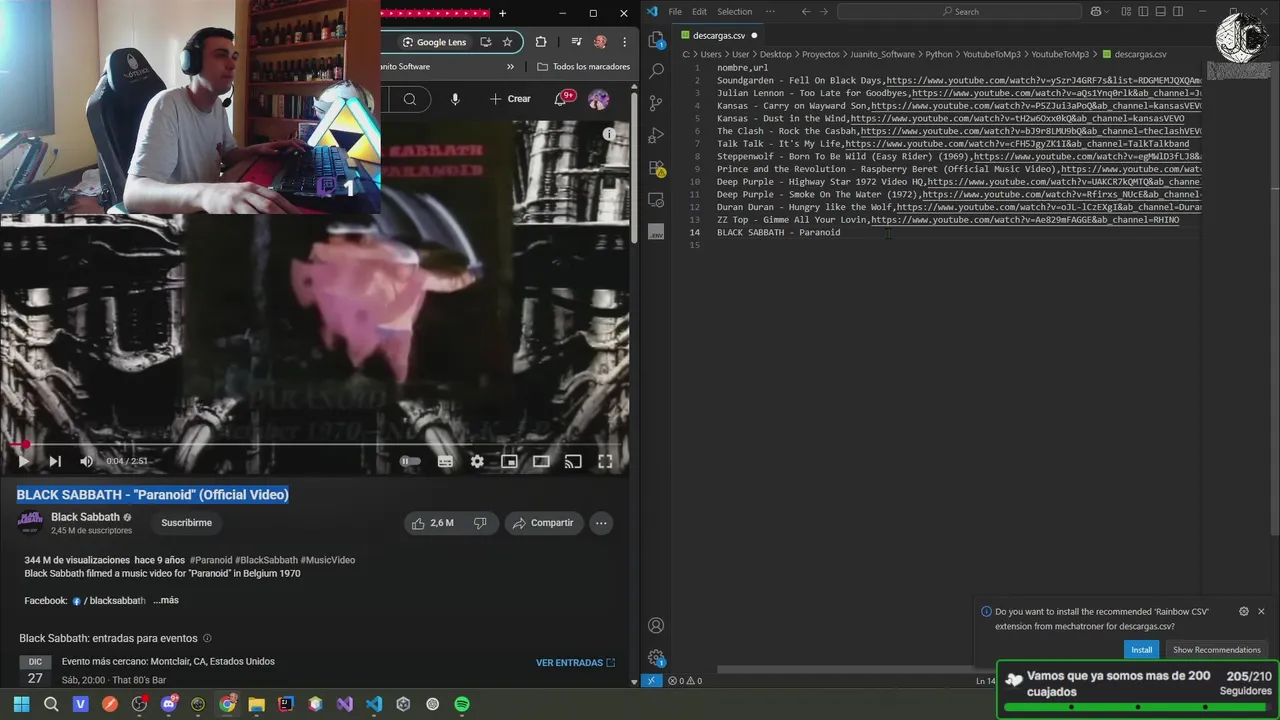The width and height of the screenshot is (1280, 720).
Task: Click the line 'BLACK SABBATH - Paranoid' in editor
Action: pyautogui.click(x=778, y=232)
